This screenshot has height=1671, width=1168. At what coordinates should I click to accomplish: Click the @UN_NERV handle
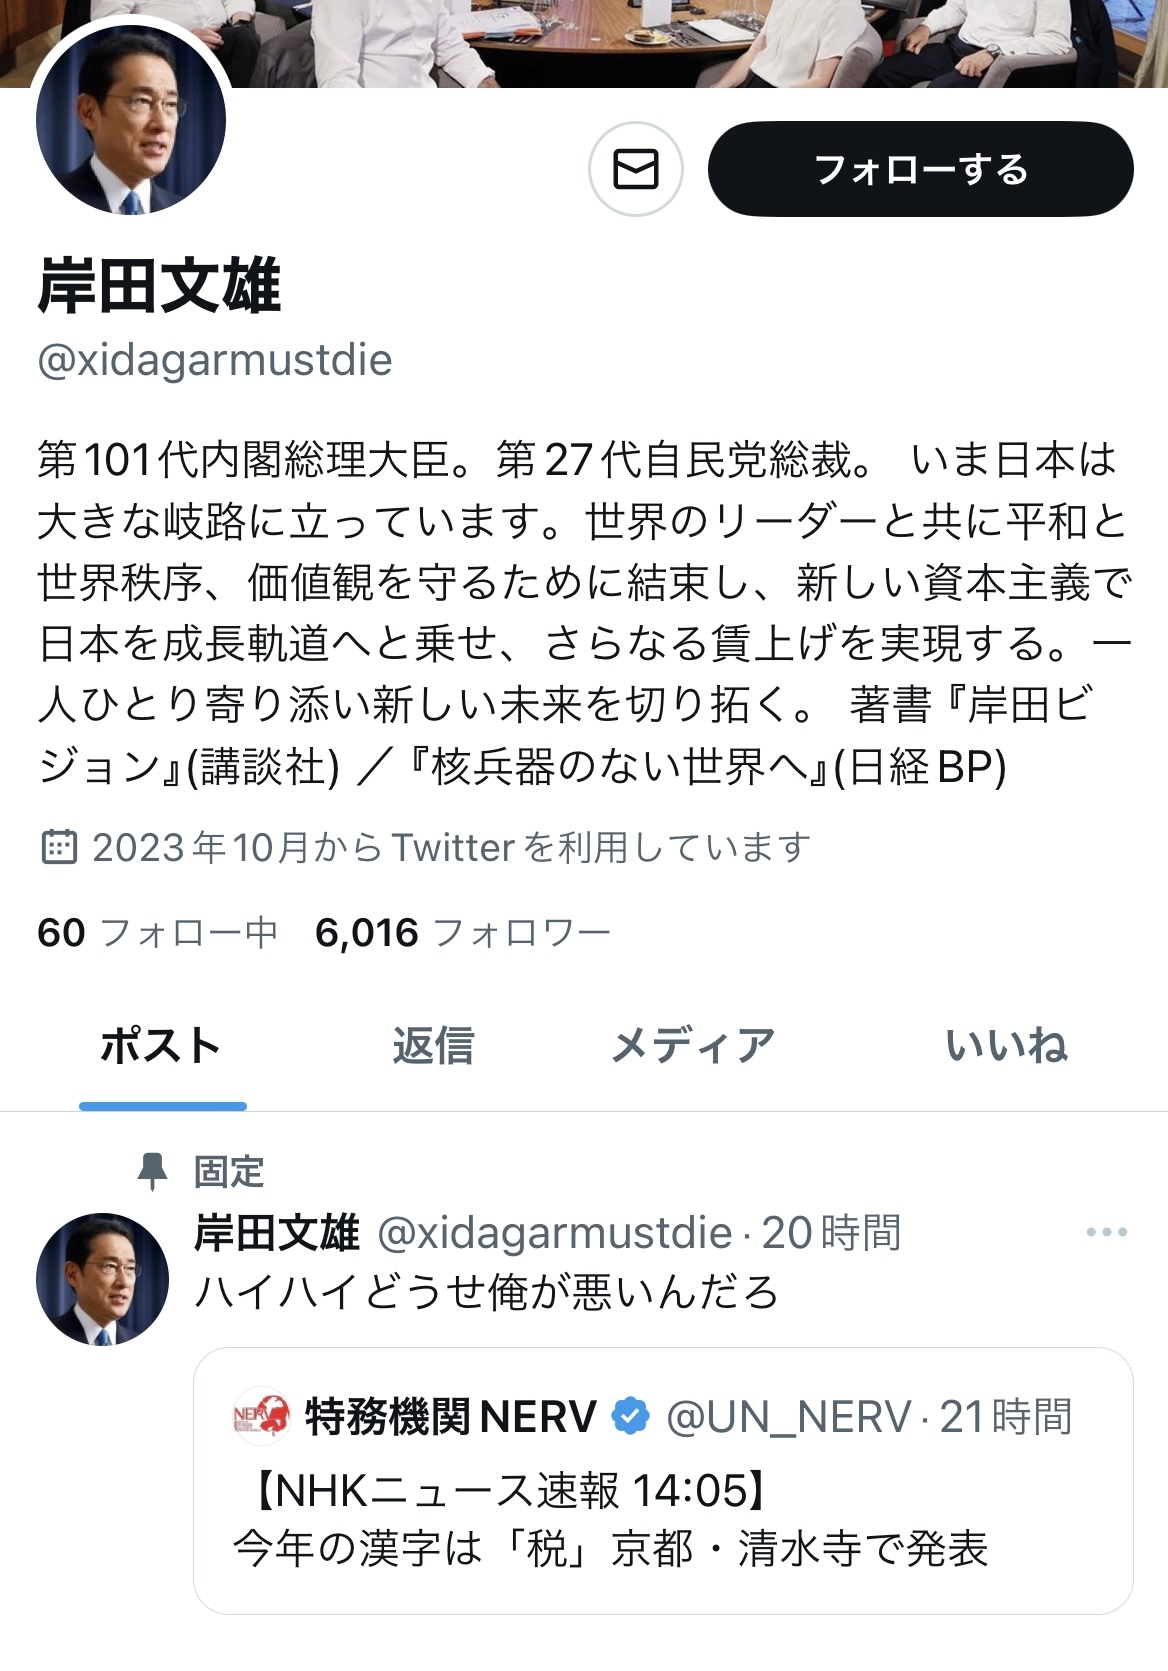788,1417
